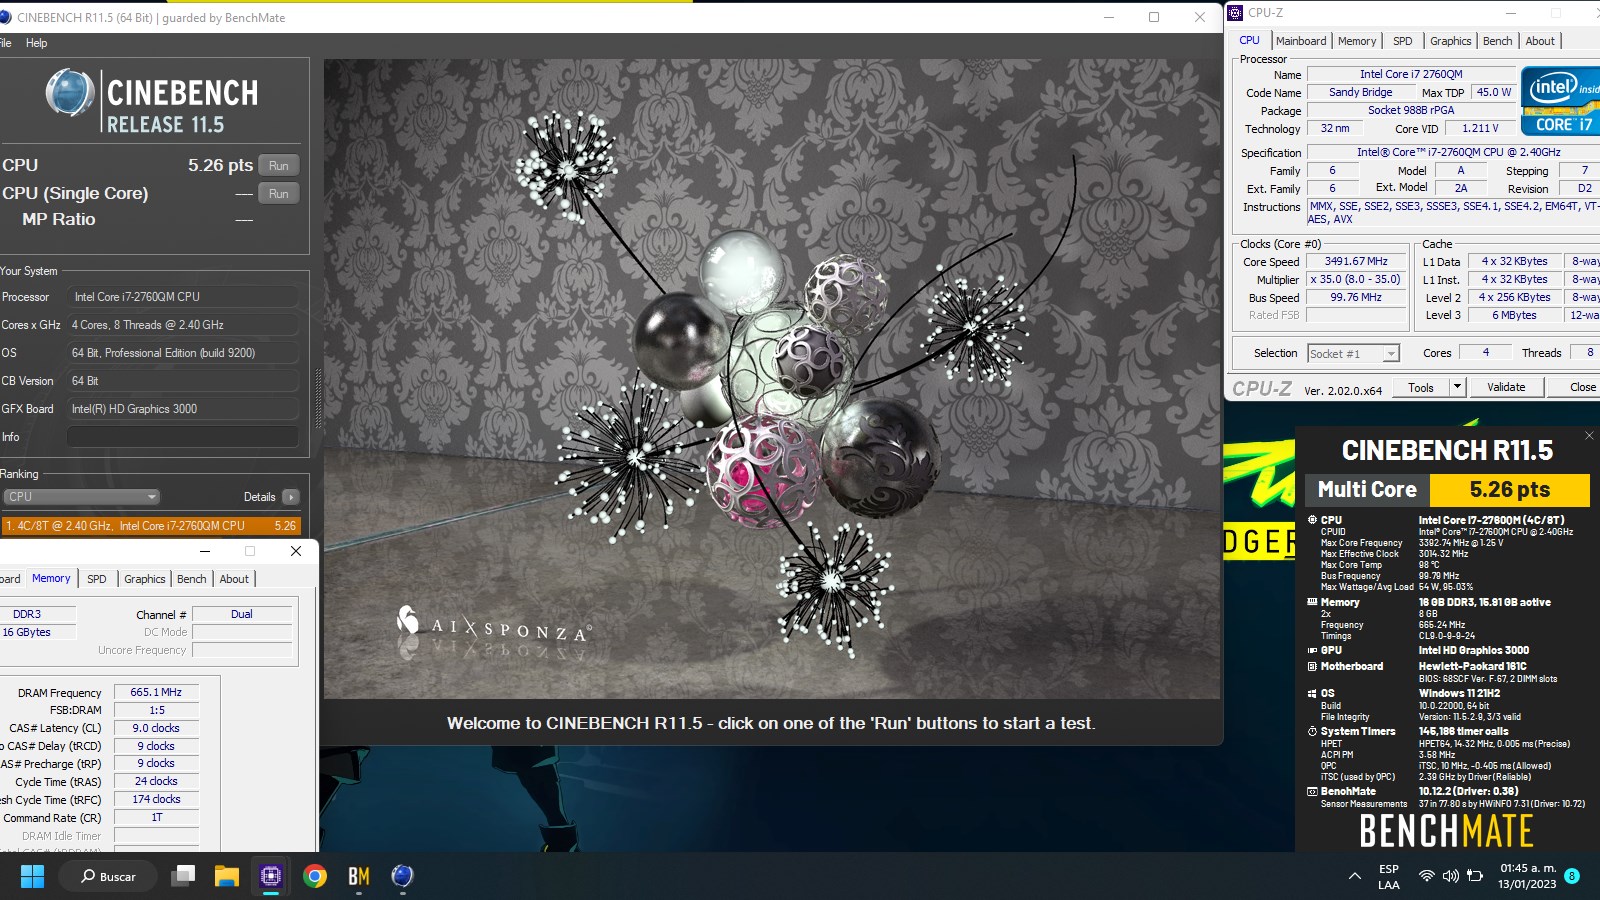
Task: Click the 5.26 pts score box
Action: 1509,490
